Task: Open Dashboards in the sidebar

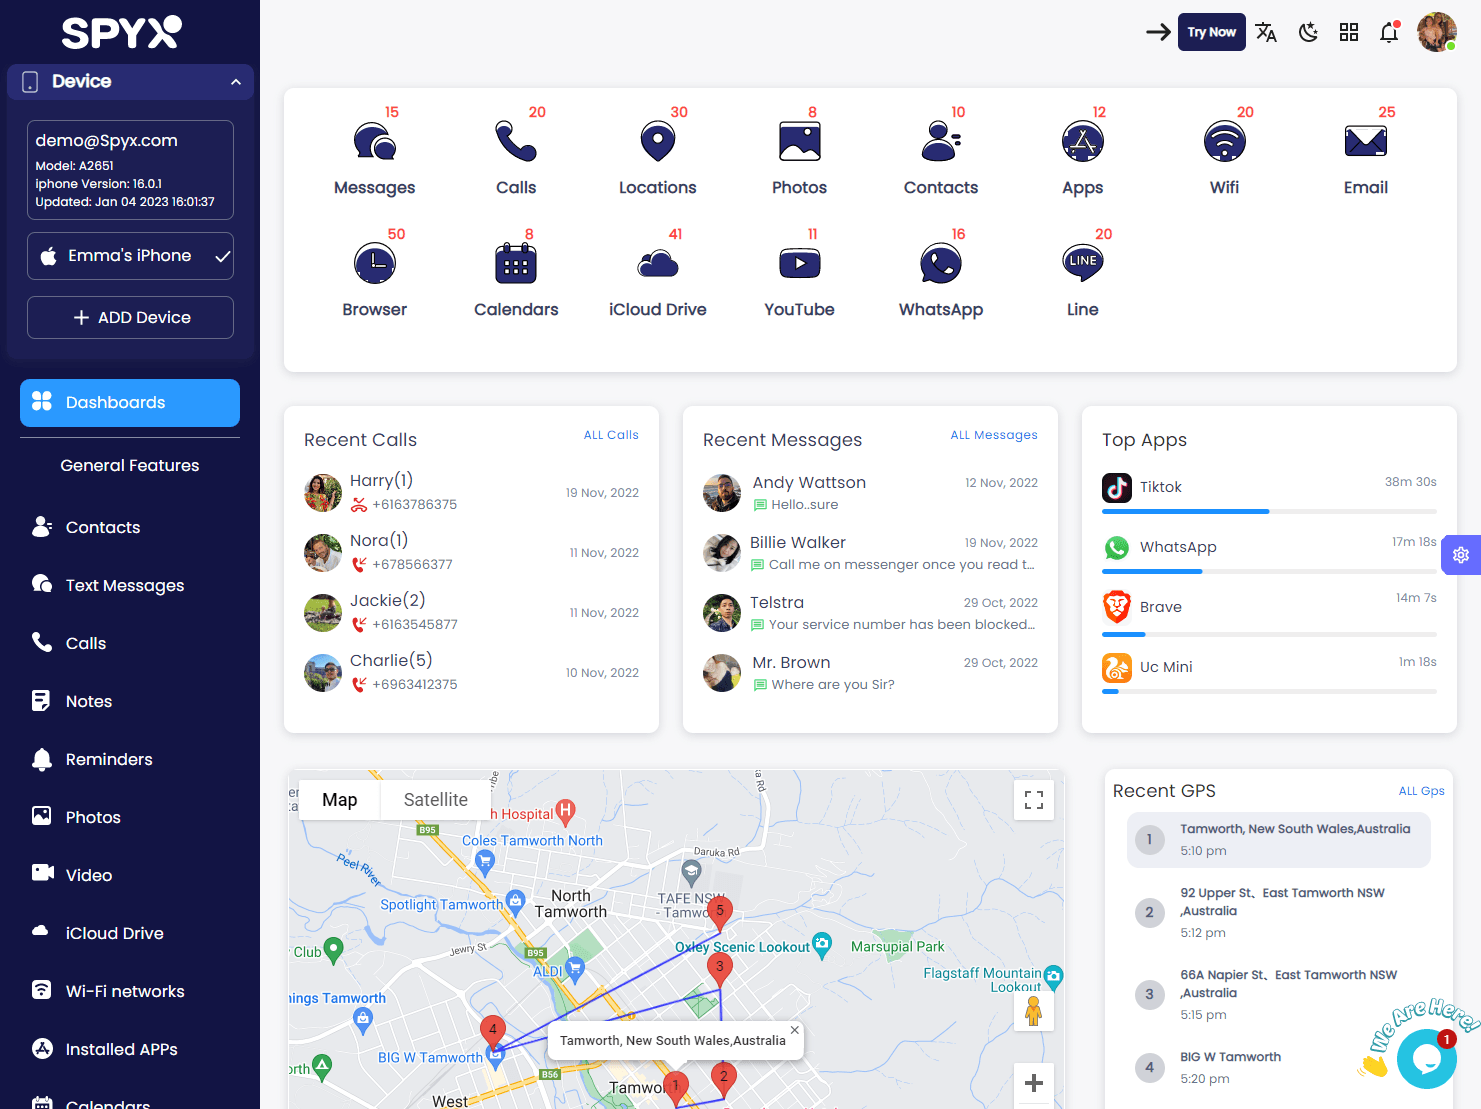Action: [130, 403]
